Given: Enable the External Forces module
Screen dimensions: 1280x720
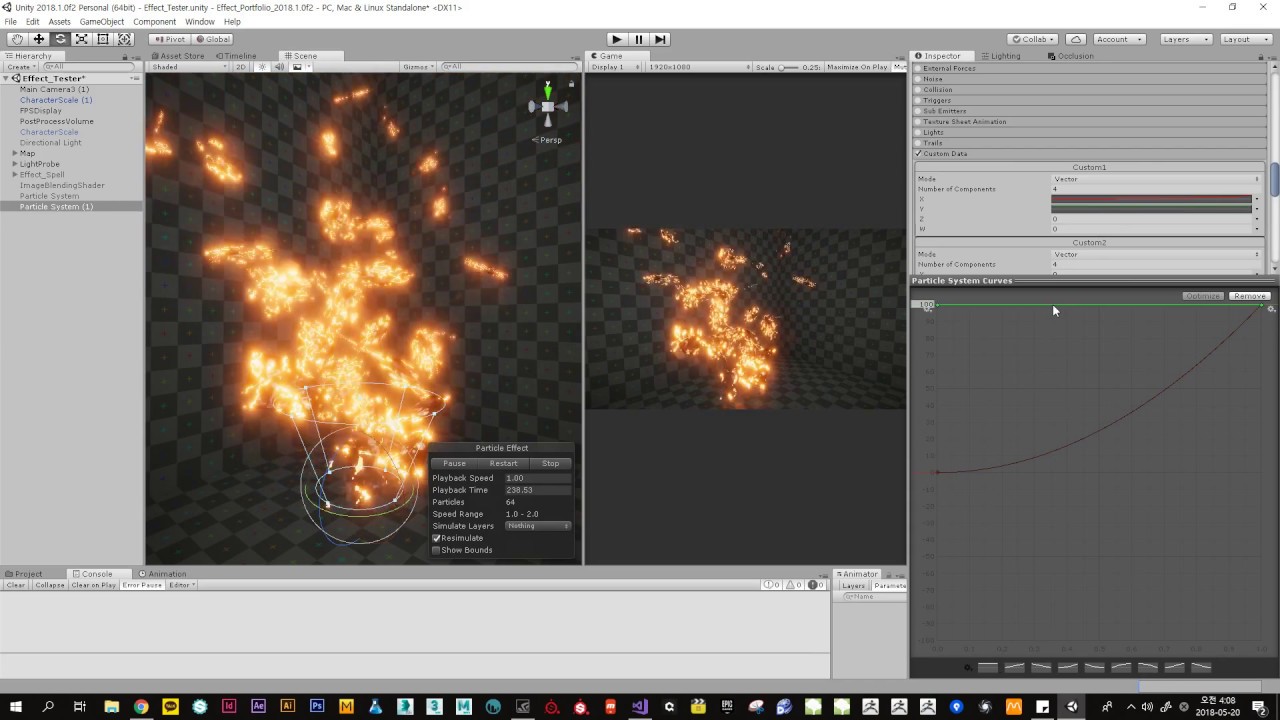Looking at the screenshot, I should [918, 68].
